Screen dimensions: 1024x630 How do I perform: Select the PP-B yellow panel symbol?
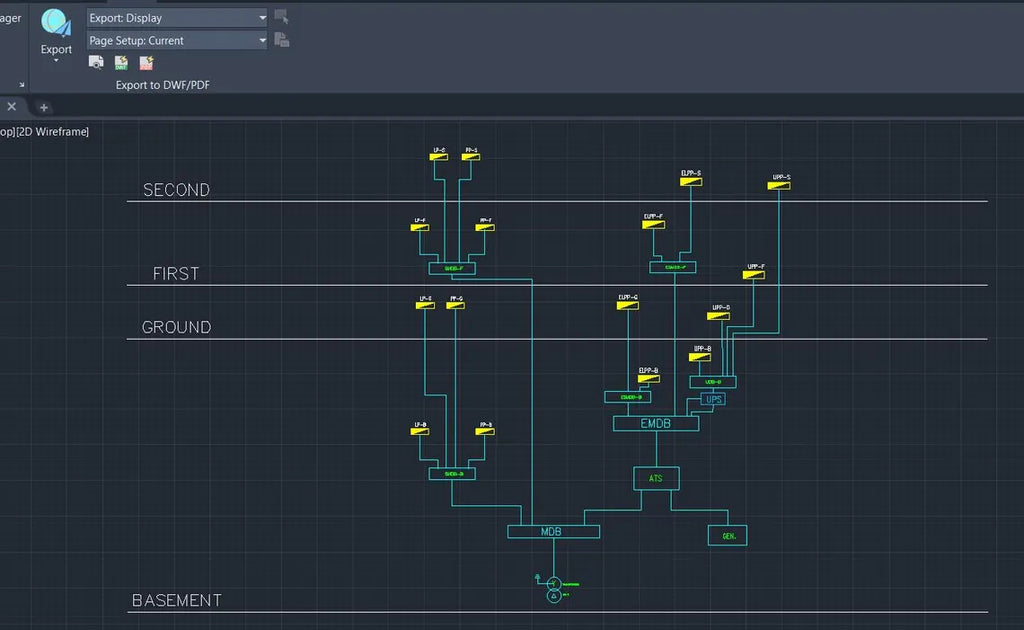coord(485,431)
